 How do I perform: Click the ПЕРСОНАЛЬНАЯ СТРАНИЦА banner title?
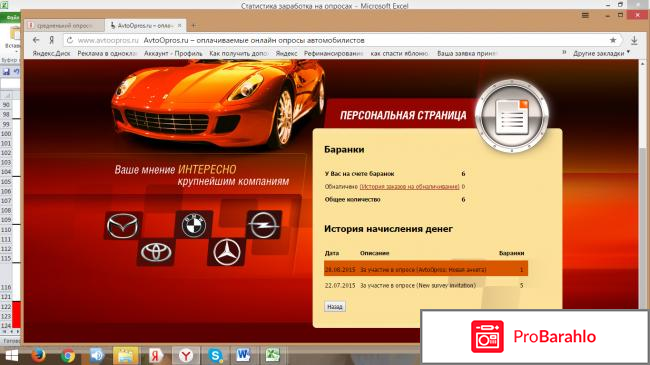pos(403,115)
